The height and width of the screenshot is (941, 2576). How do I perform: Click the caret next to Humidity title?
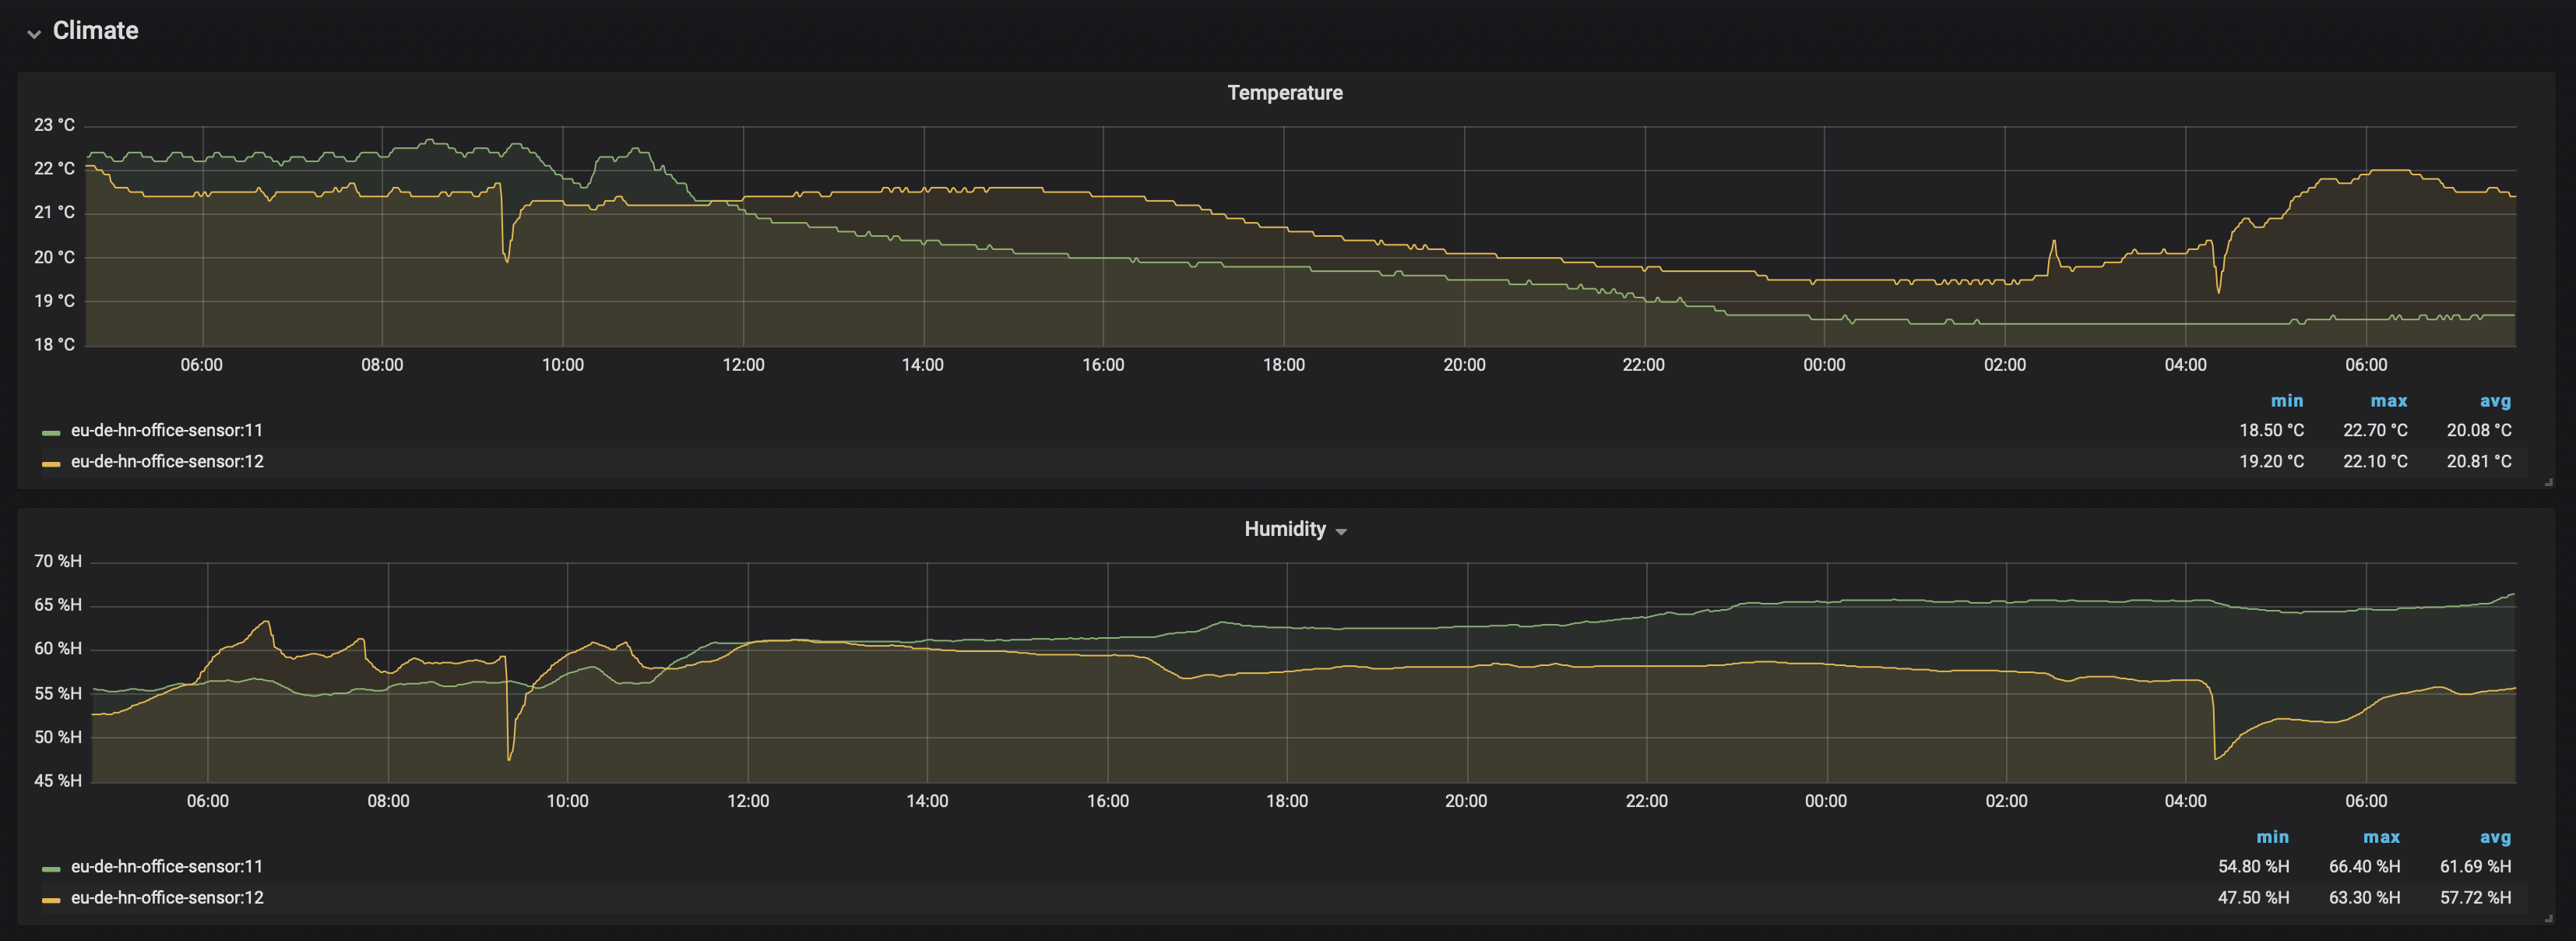1341,532
